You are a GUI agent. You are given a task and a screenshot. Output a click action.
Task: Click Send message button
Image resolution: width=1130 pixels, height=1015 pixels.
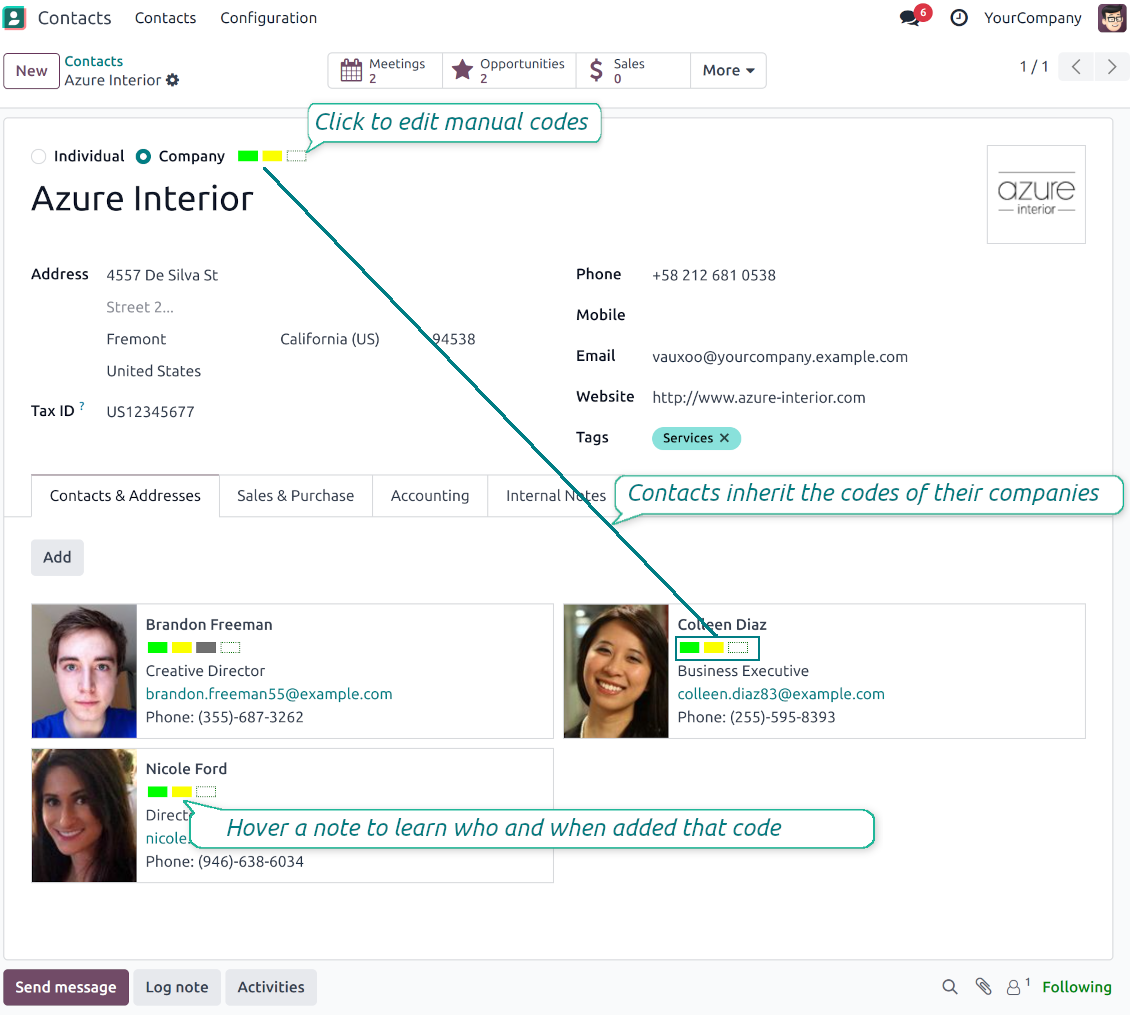(66, 987)
